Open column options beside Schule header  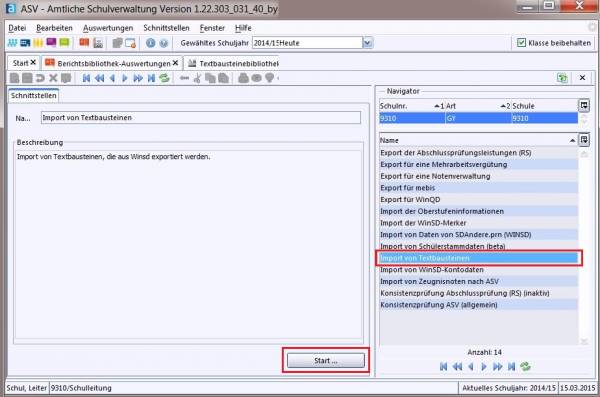(x=584, y=105)
